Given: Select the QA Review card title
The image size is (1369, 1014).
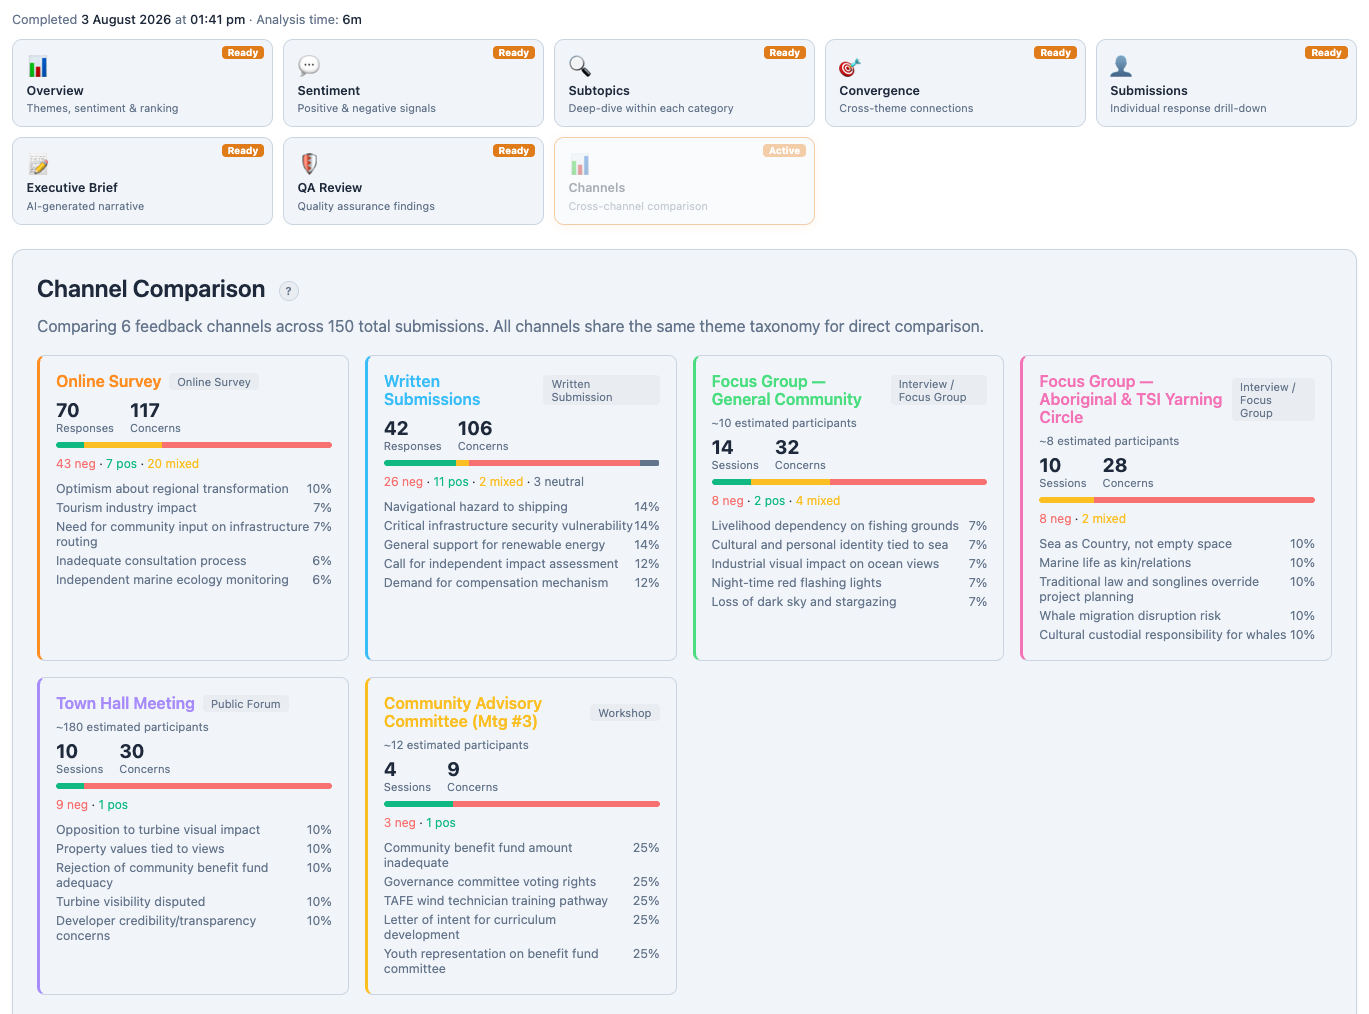Looking at the screenshot, I should pyautogui.click(x=330, y=188).
